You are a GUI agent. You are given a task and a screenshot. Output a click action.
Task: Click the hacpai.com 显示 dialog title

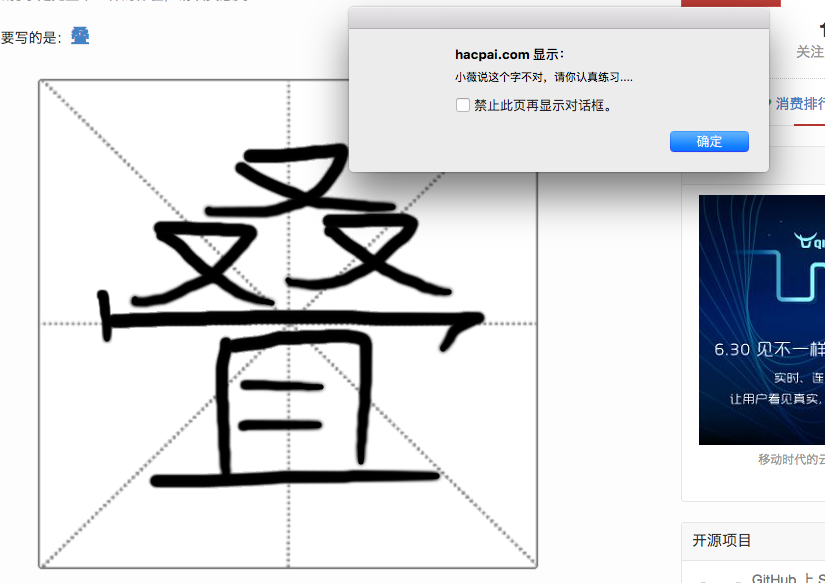pyautogui.click(x=509, y=54)
